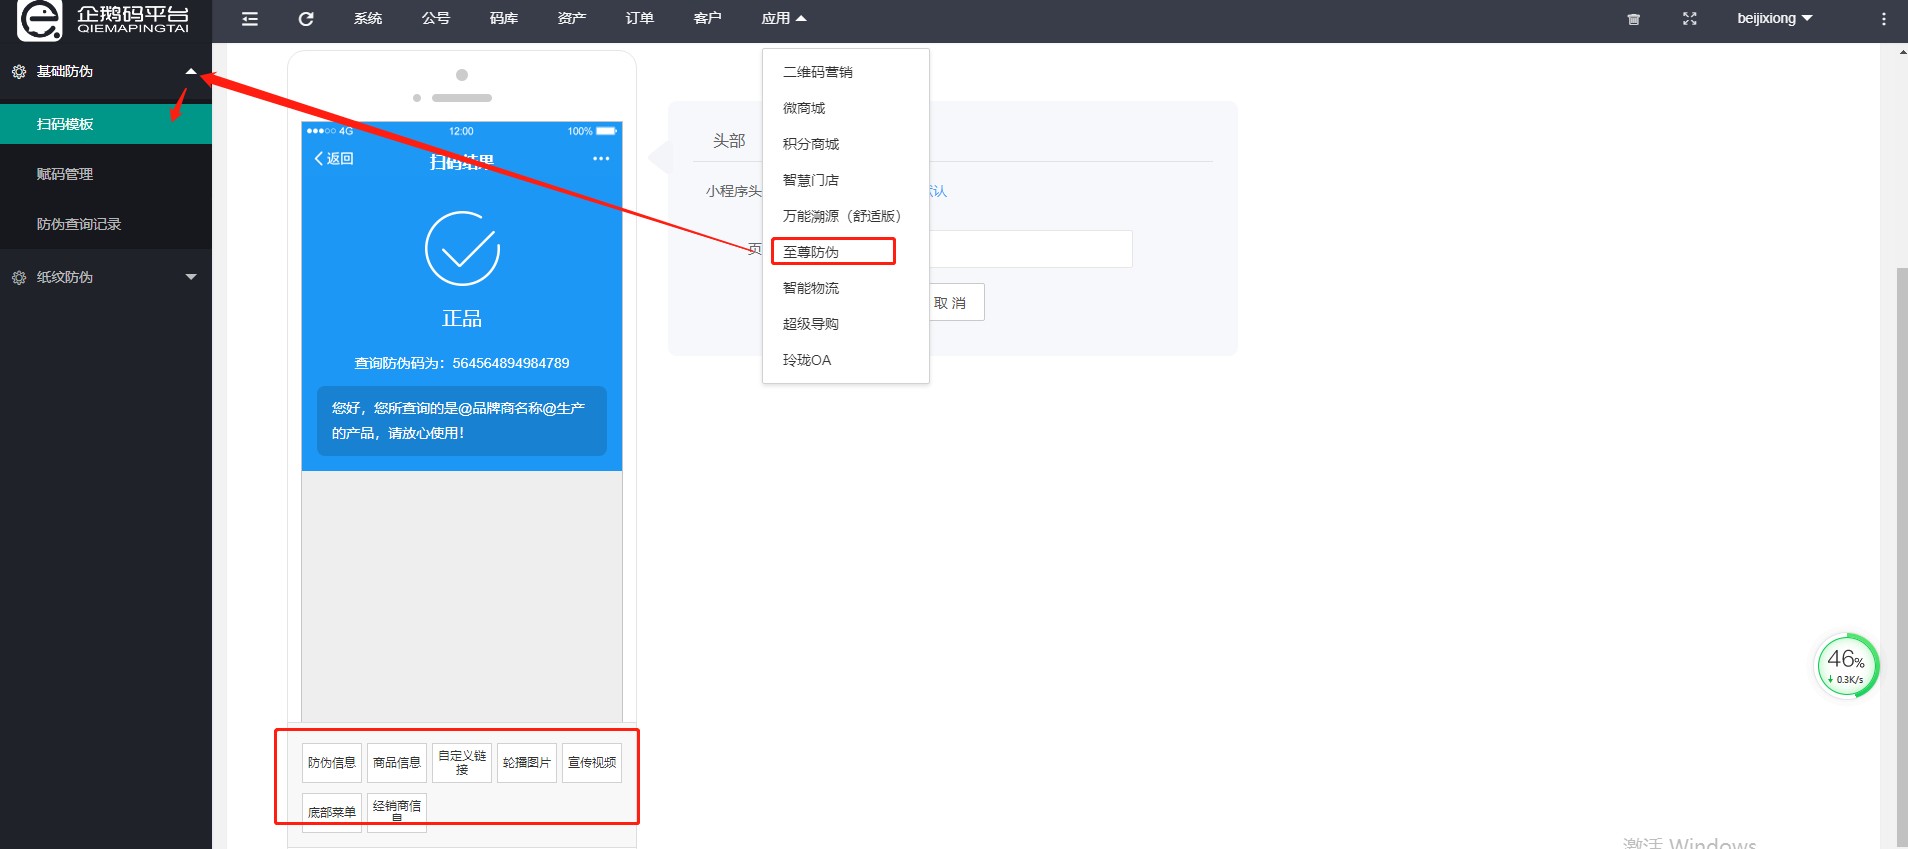Click the 防伪信息 module button

tap(332, 763)
